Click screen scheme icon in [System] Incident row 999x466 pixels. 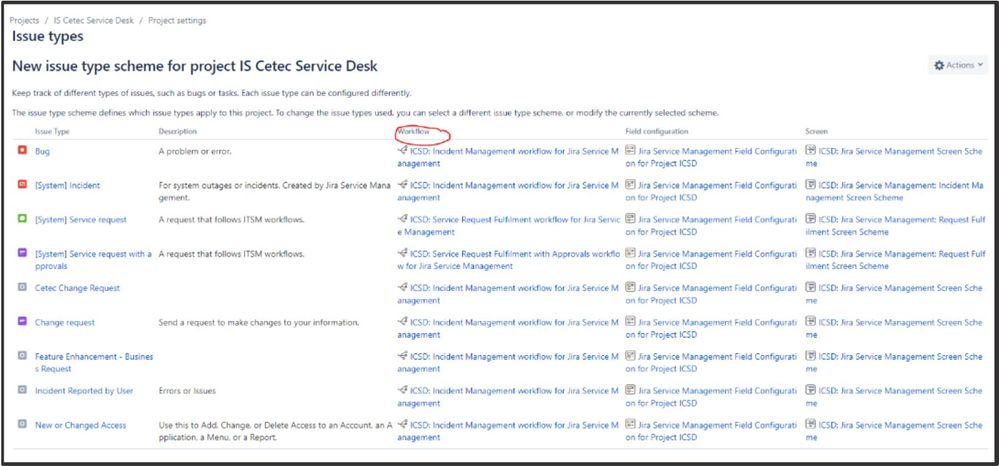click(x=810, y=184)
